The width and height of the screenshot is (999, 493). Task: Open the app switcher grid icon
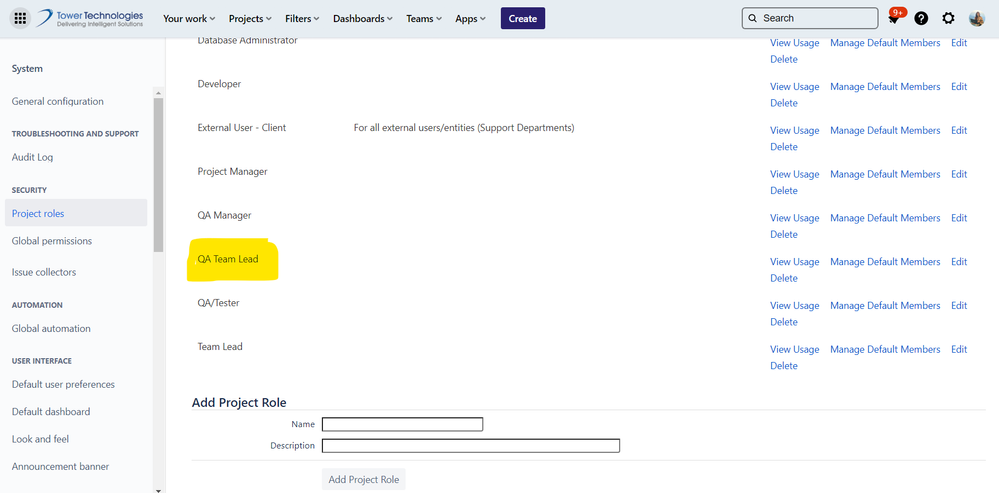(x=20, y=18)
